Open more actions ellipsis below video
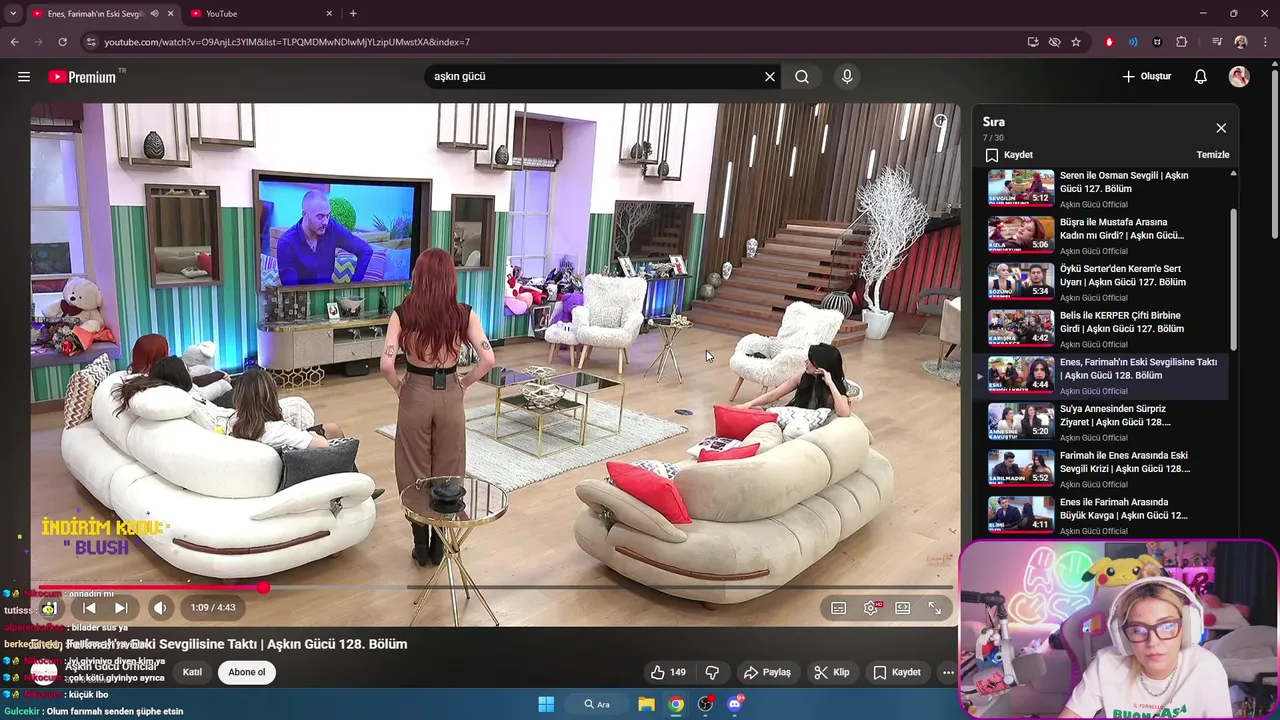This screenshot has height=720, width=1280. tap(948, 672)
